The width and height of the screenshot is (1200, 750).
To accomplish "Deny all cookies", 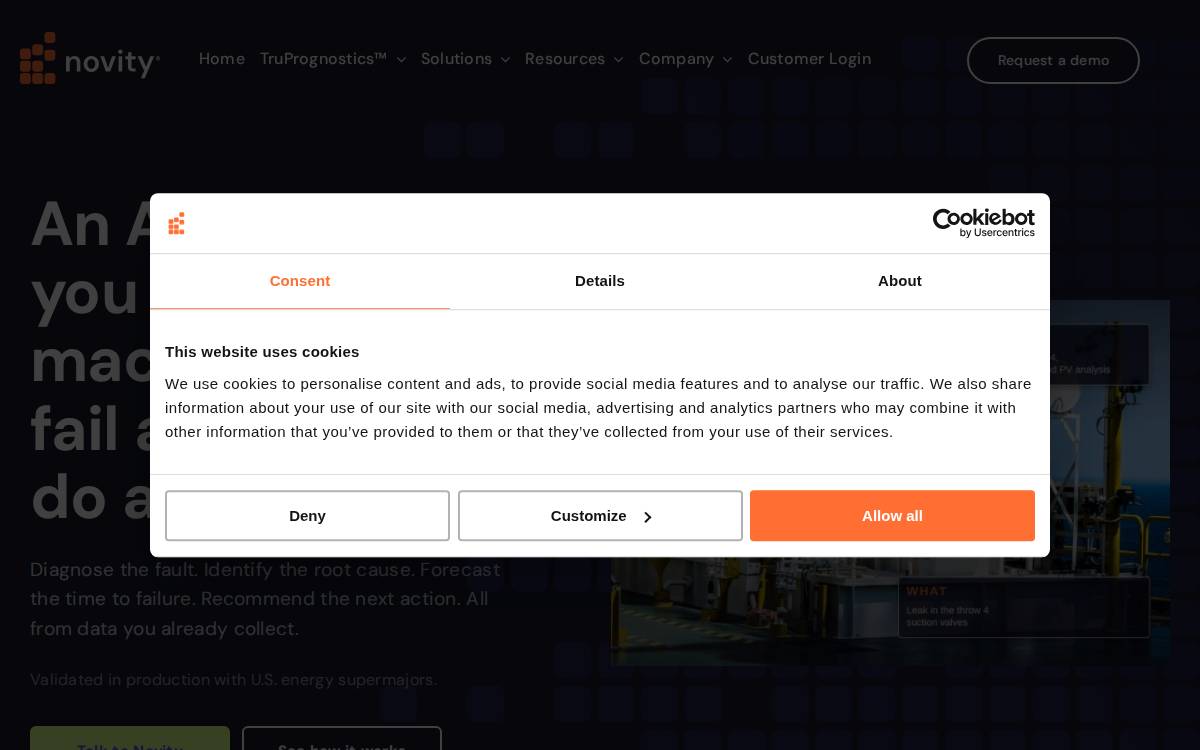I will point(307,516).
